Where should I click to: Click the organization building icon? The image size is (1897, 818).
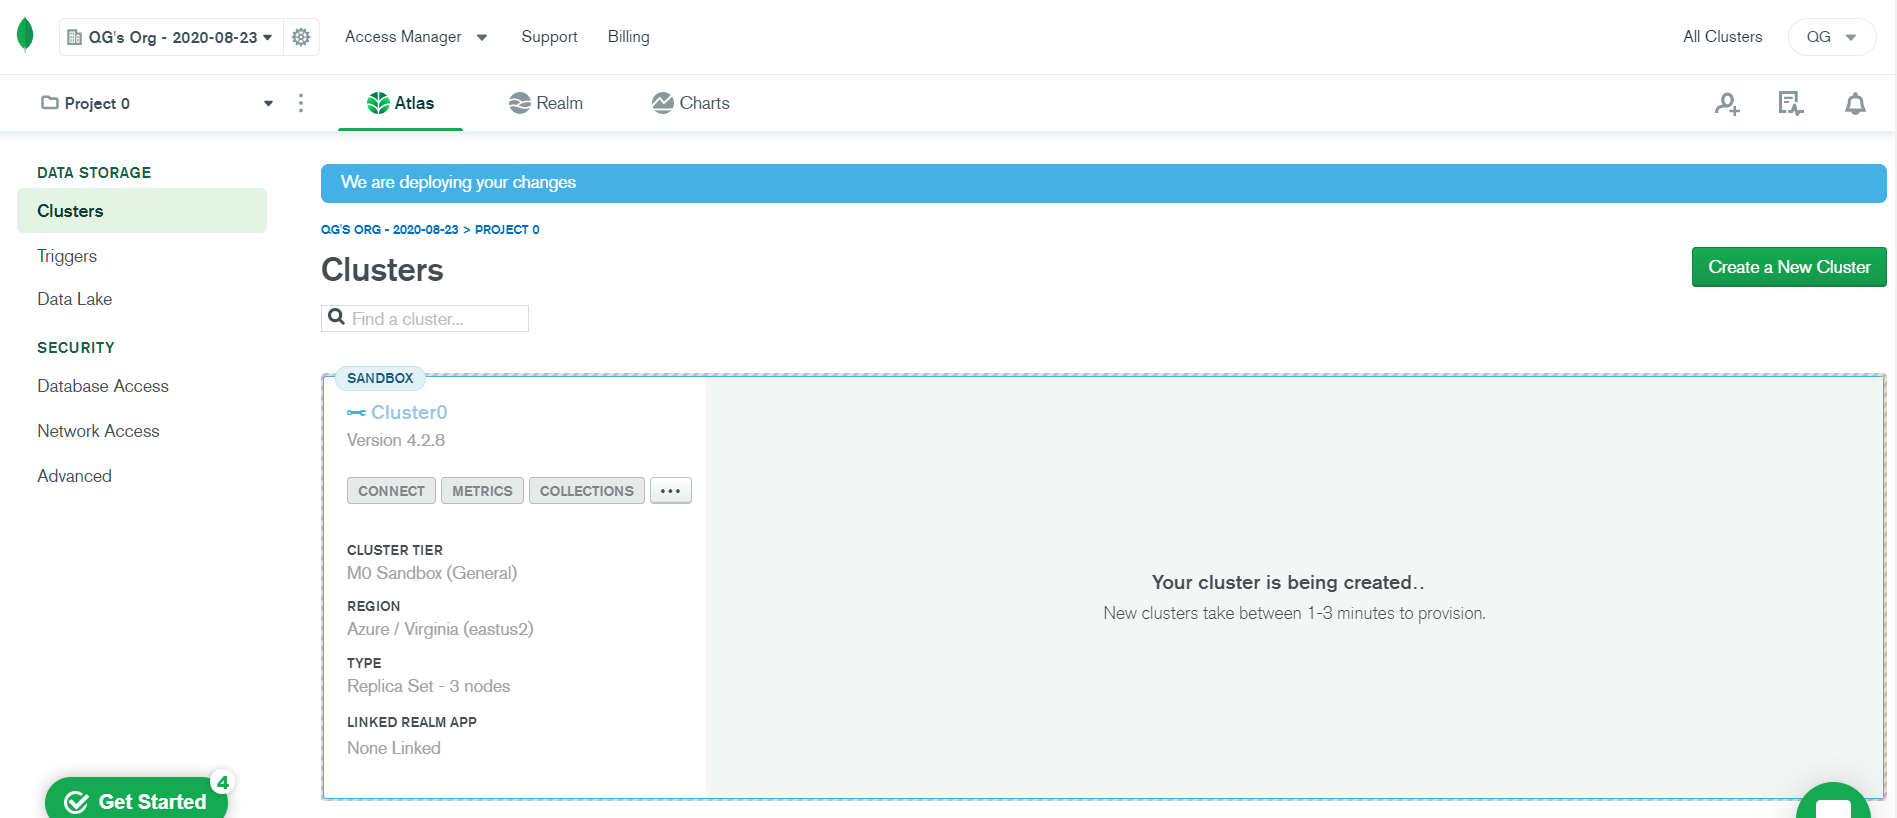coord(74,37)
